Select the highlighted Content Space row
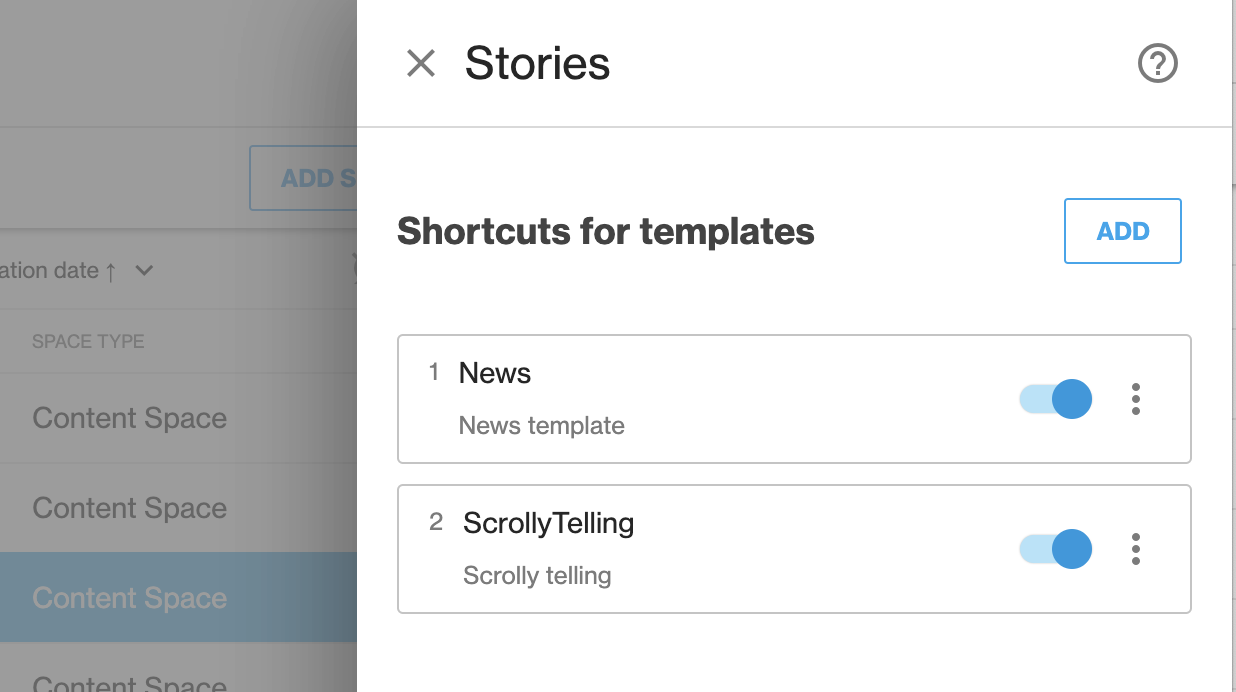This screenshot has width=1236, height=692. point(178,598)
